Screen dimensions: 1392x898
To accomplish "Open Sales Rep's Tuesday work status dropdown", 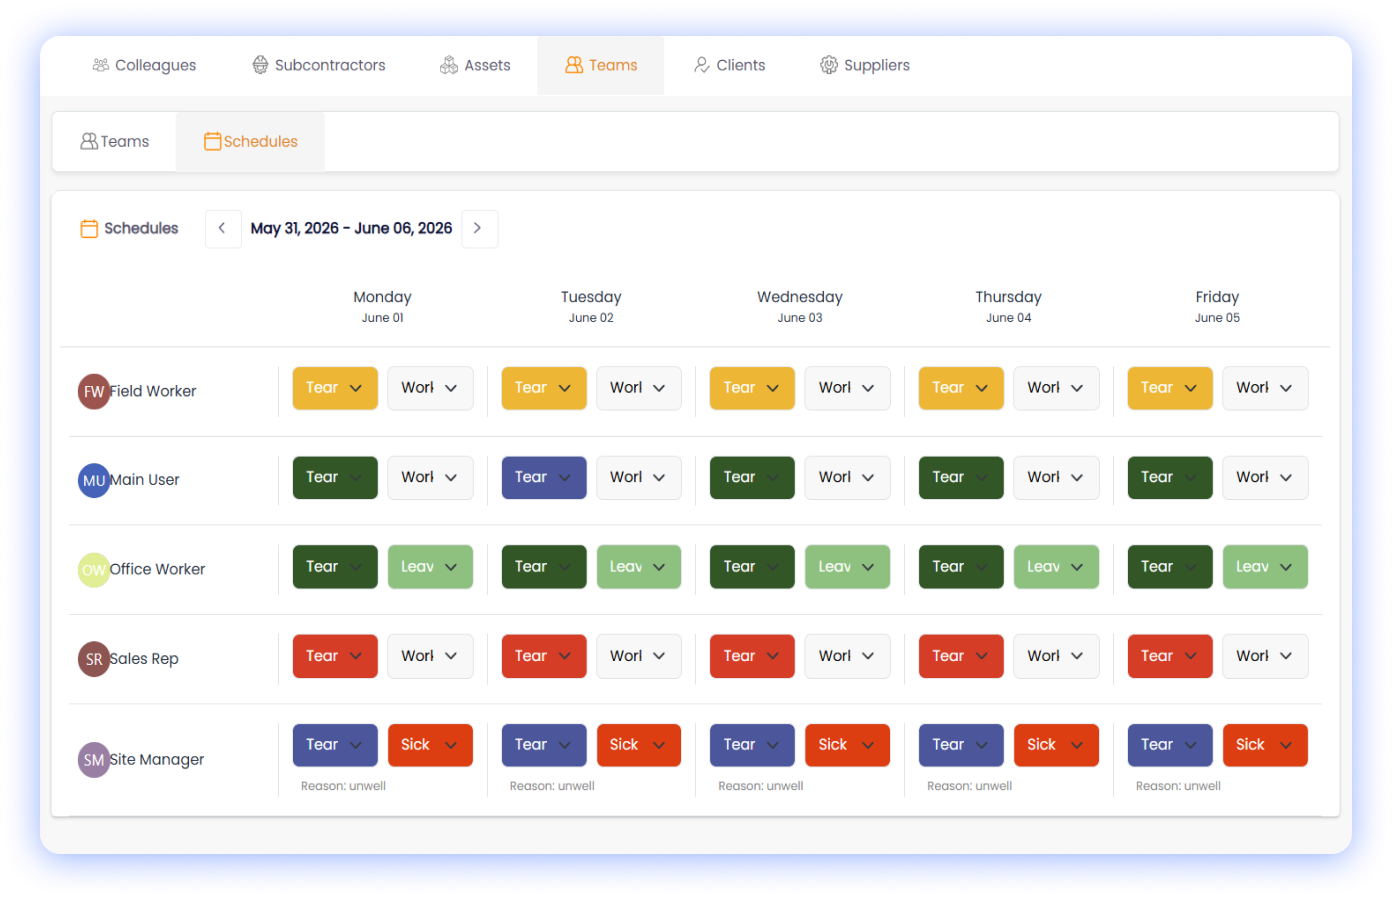I will 639,656.
